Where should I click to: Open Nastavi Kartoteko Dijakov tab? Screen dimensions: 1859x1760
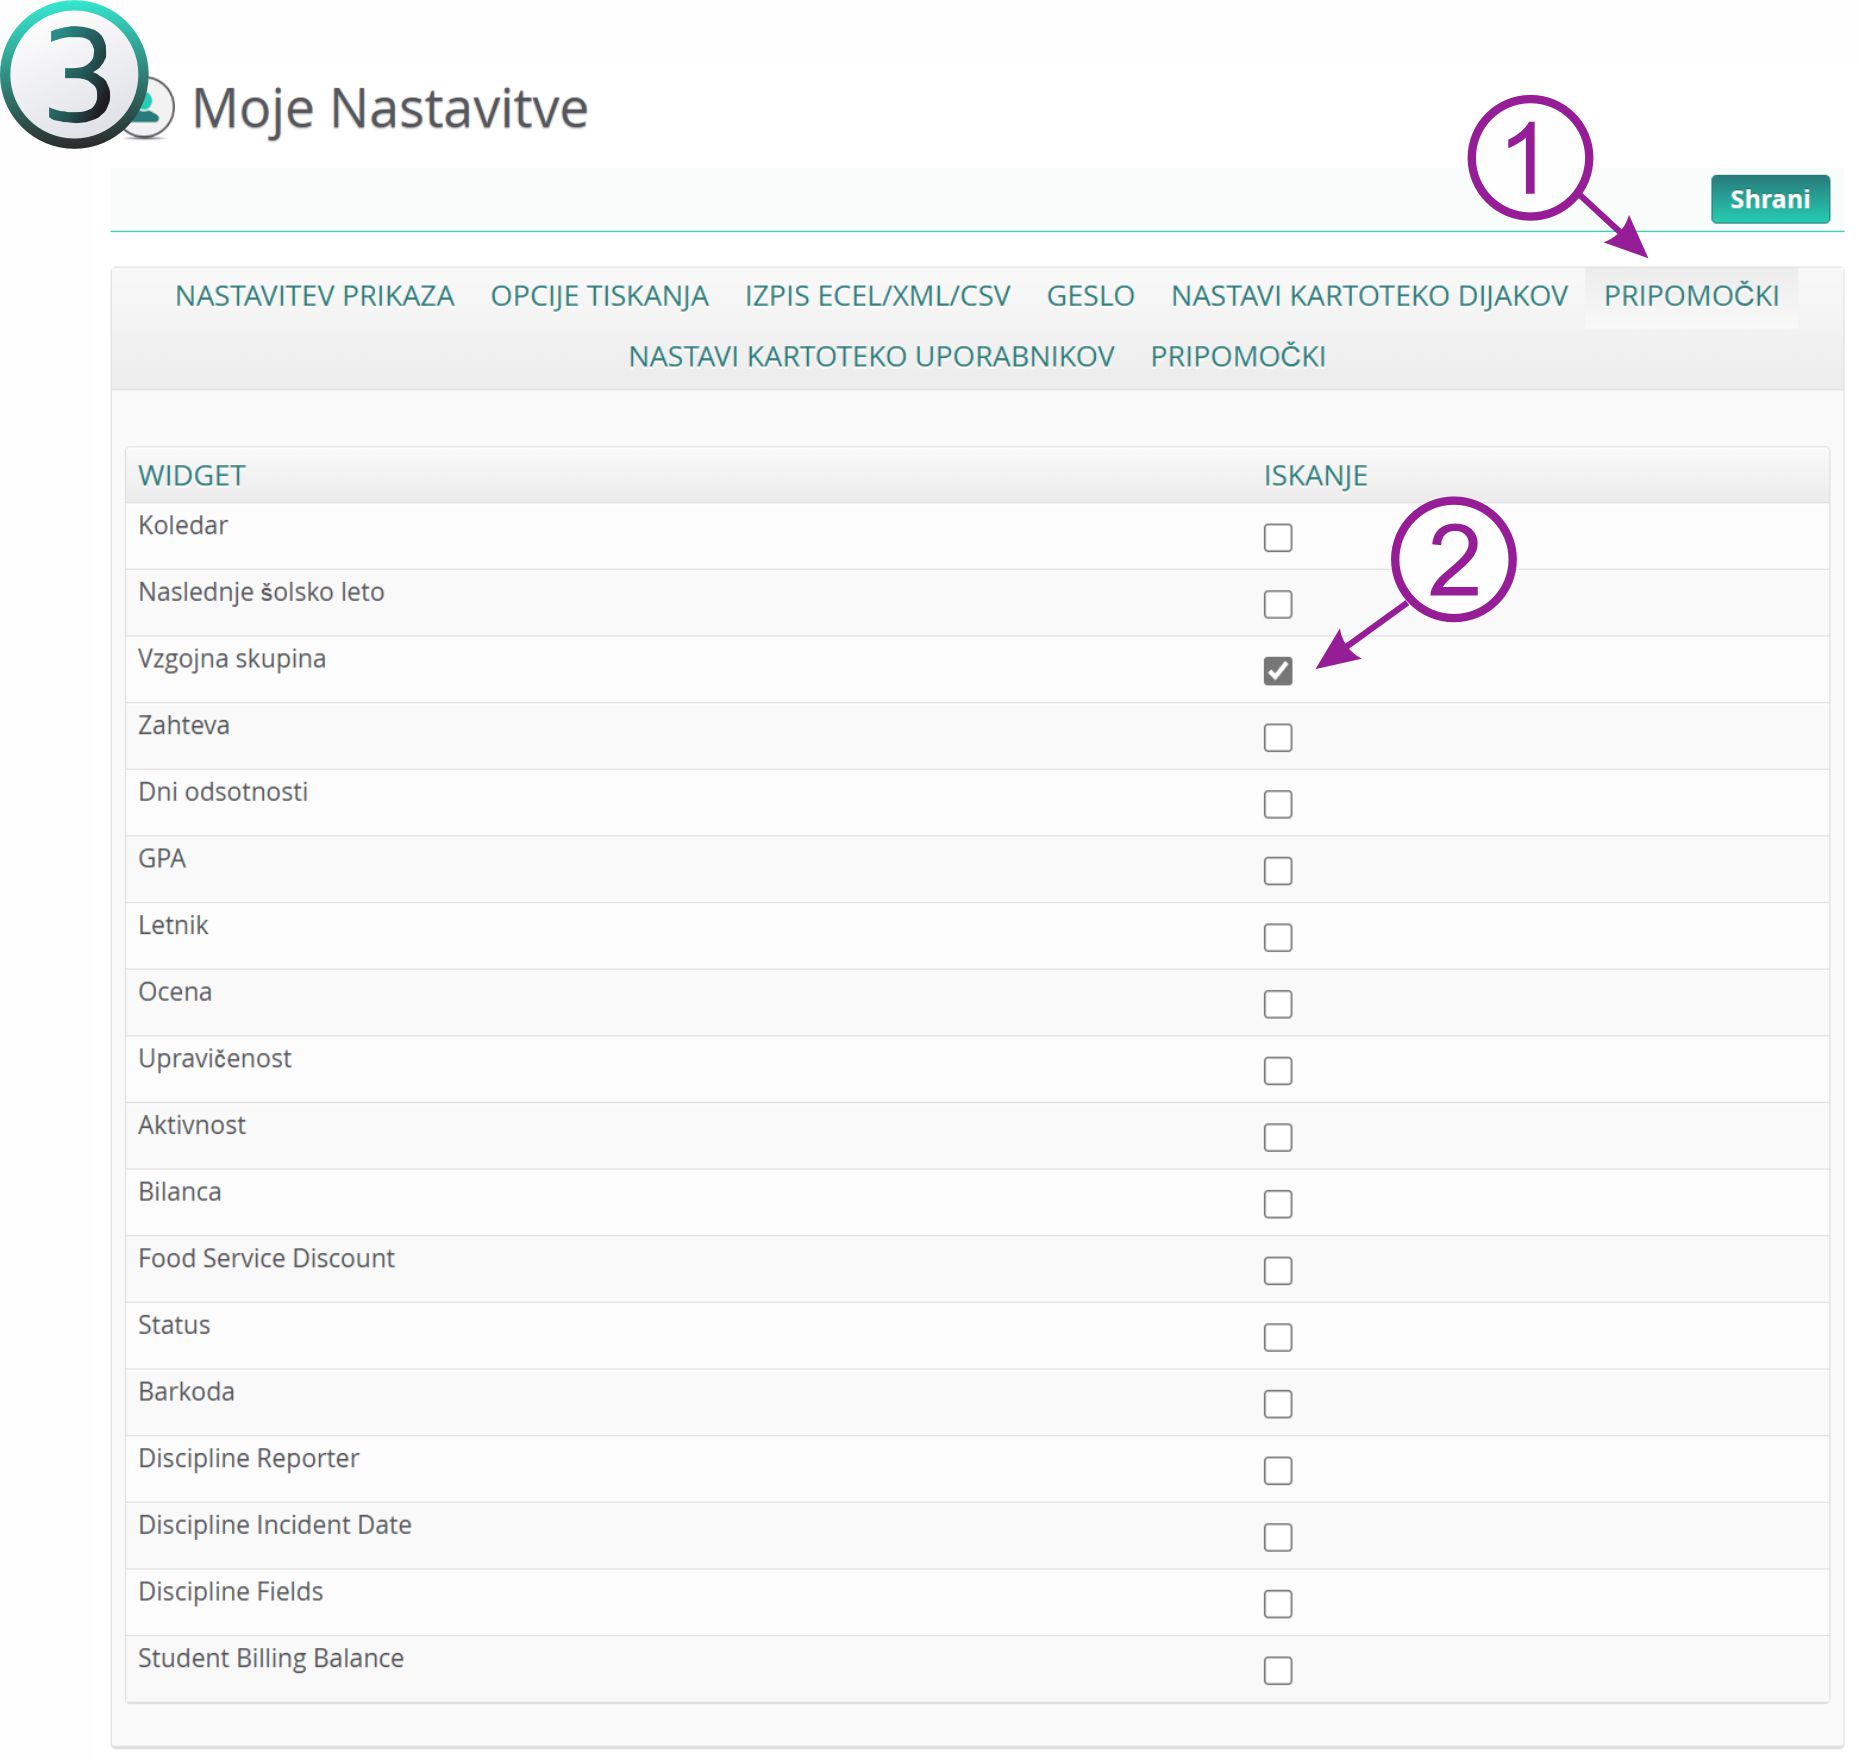pyautogui.click(x=1369, y=296)
